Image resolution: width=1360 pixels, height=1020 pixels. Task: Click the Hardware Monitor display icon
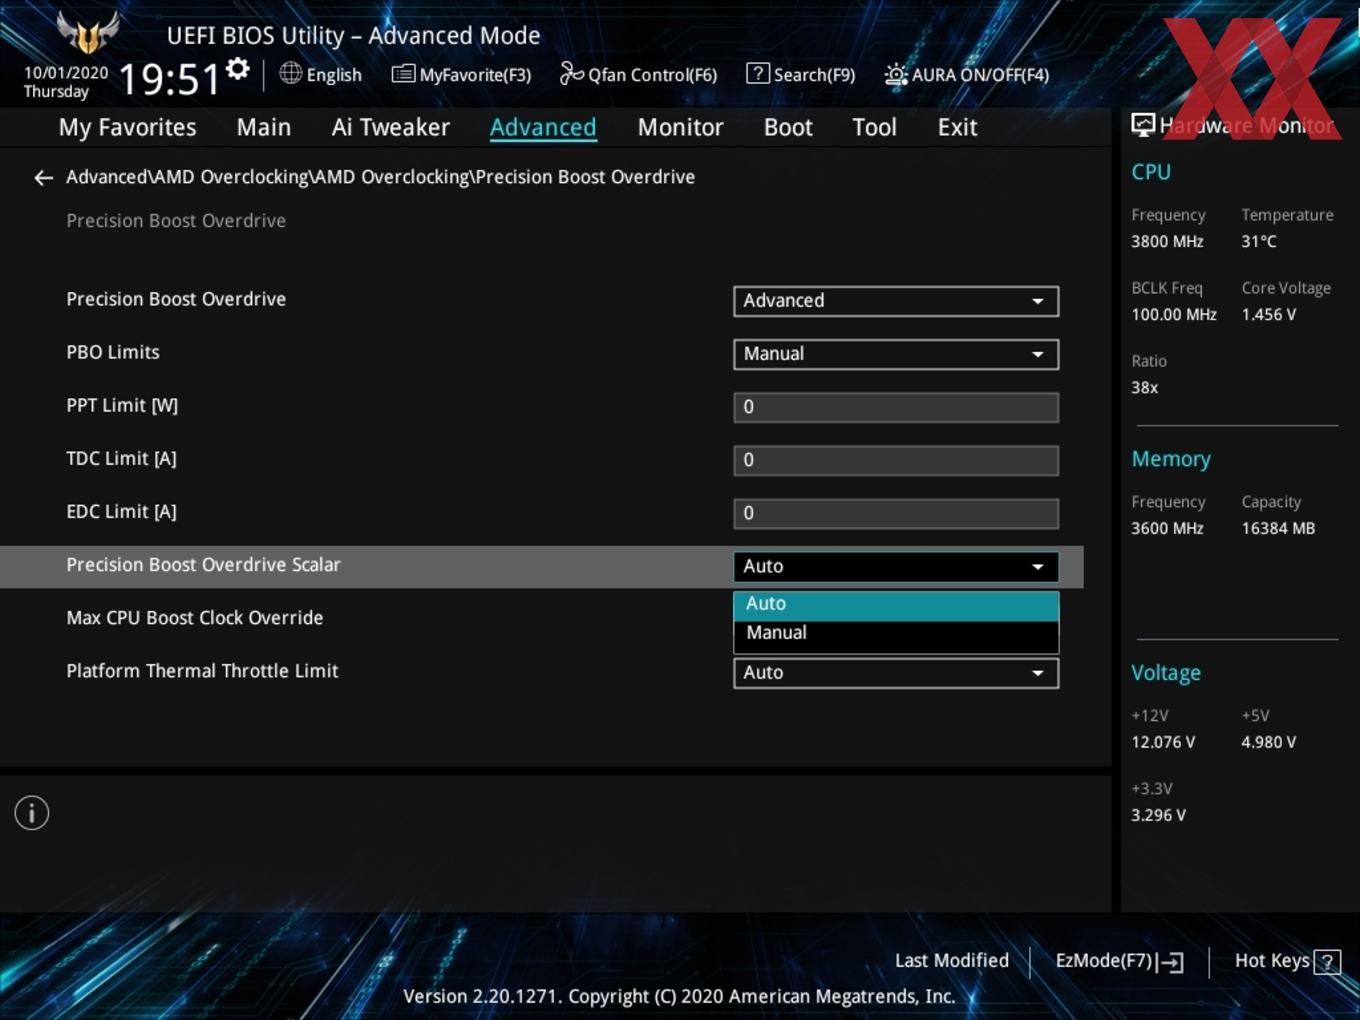[1143, 125]
